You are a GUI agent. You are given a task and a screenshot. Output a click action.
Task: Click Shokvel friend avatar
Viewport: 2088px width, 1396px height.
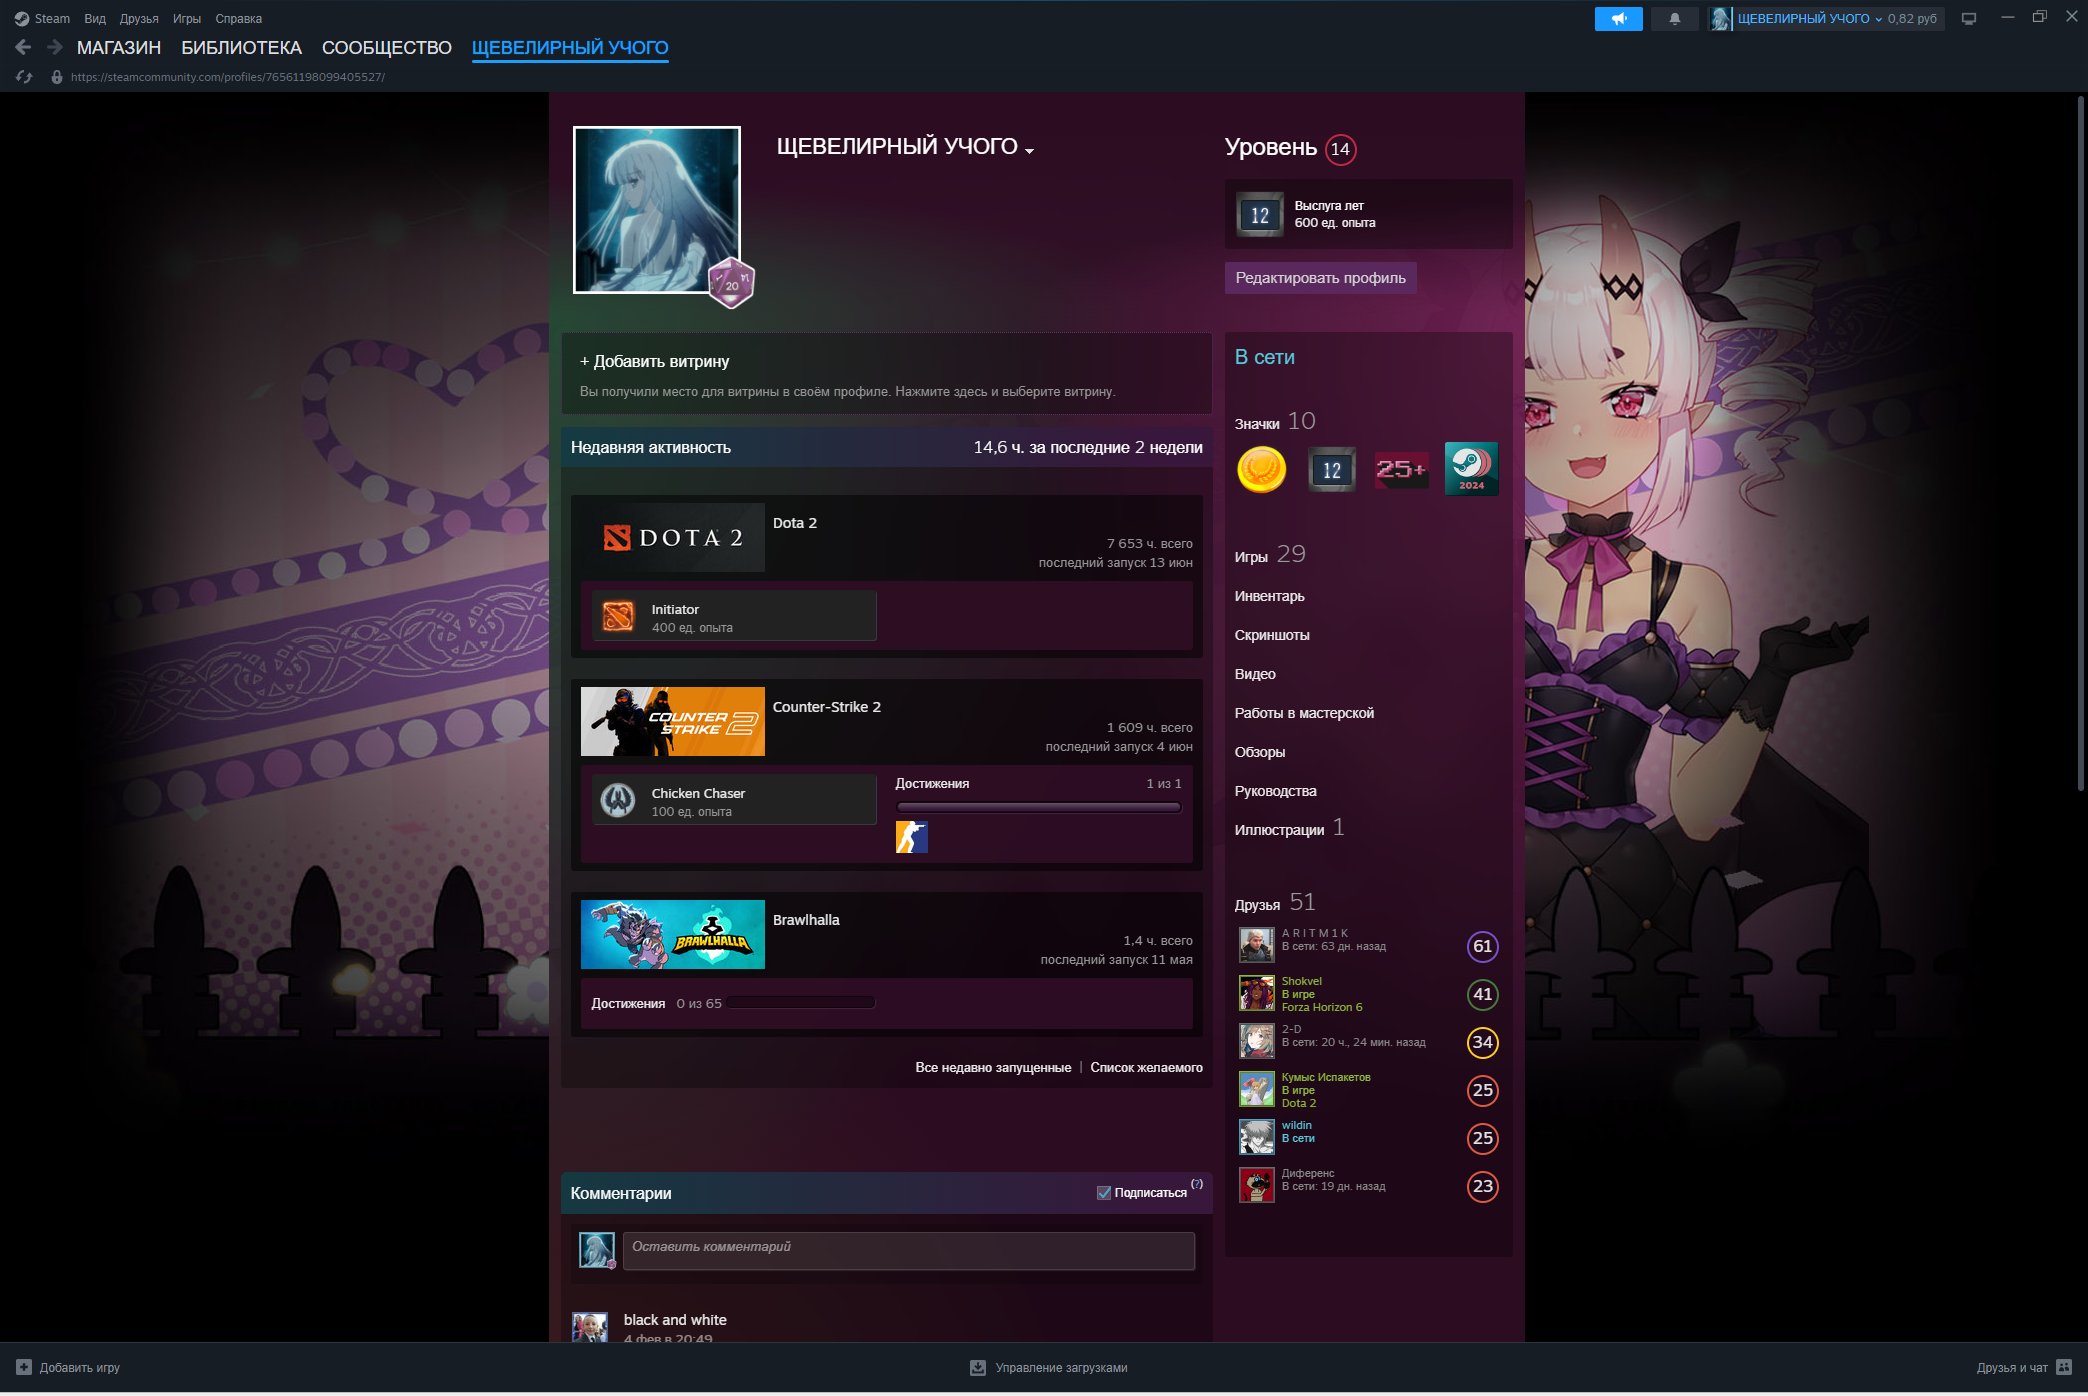click(x=1257, y=993)
